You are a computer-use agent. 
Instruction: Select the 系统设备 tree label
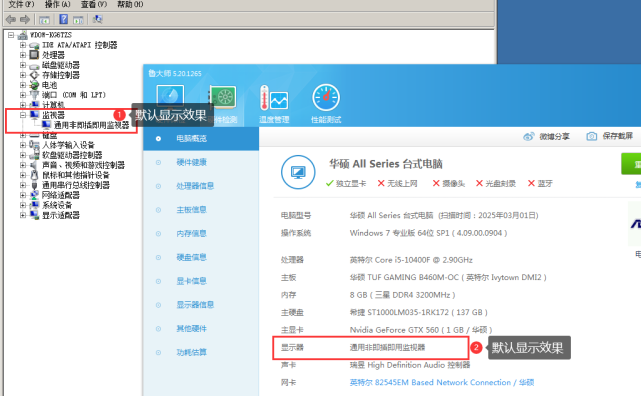pyautogui.click(x=57, y=205)
